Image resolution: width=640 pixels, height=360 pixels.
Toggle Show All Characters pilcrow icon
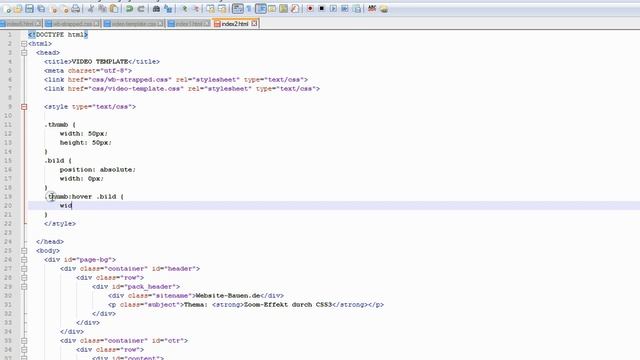[249, 9]
